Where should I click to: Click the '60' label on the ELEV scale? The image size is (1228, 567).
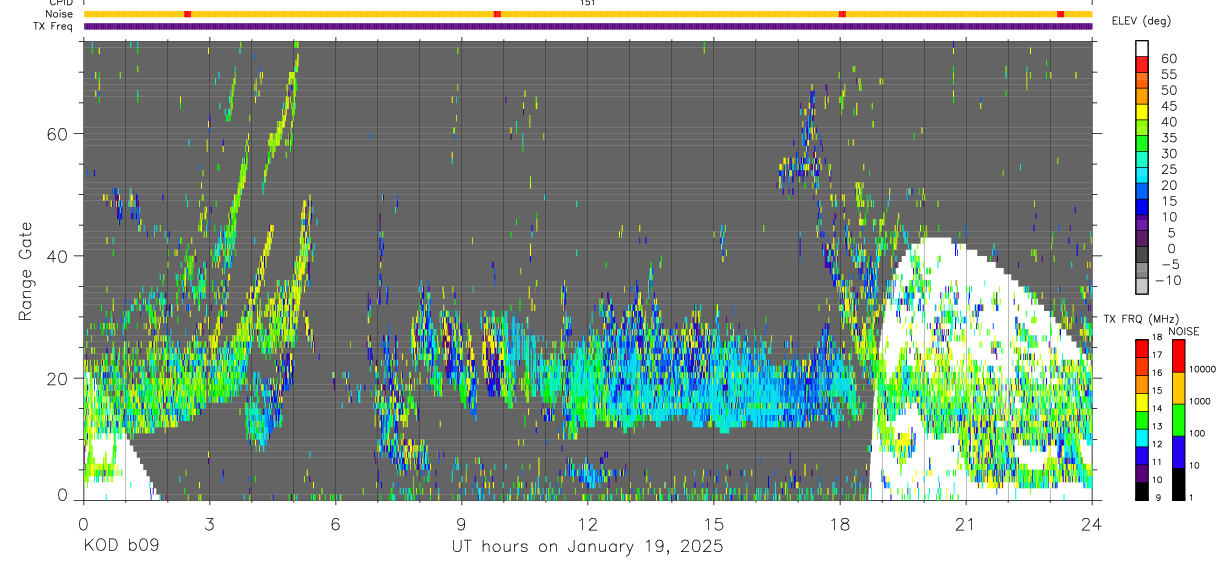1167,58
